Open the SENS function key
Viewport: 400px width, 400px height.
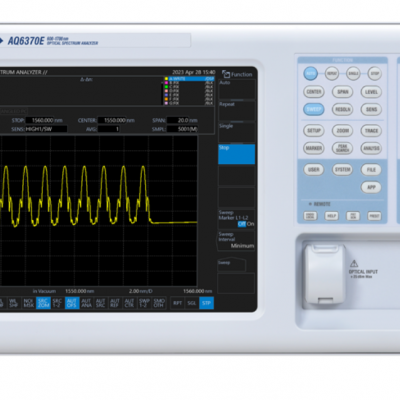point(371,109)
